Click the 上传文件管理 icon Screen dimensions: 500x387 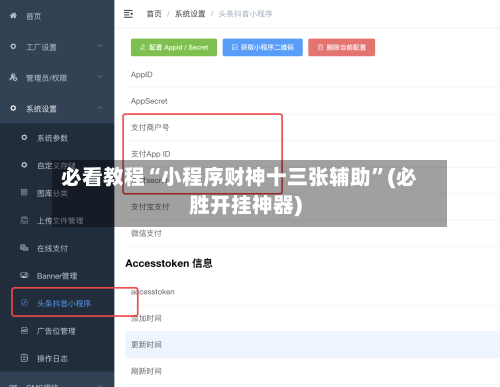point(24,220)
